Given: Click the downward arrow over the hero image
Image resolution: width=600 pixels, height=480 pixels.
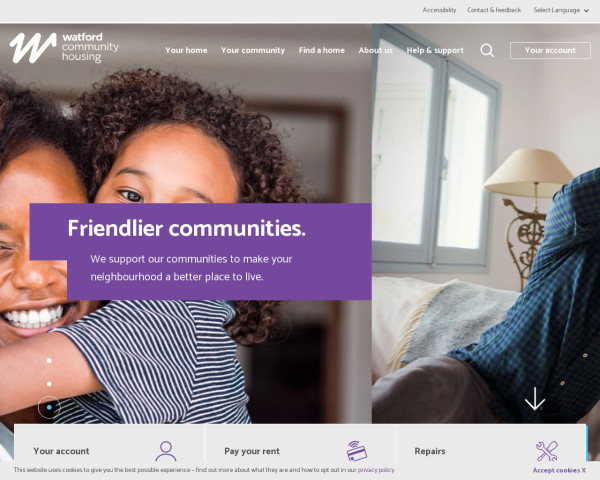Looking at the screenshot, I should click(535, 399).
